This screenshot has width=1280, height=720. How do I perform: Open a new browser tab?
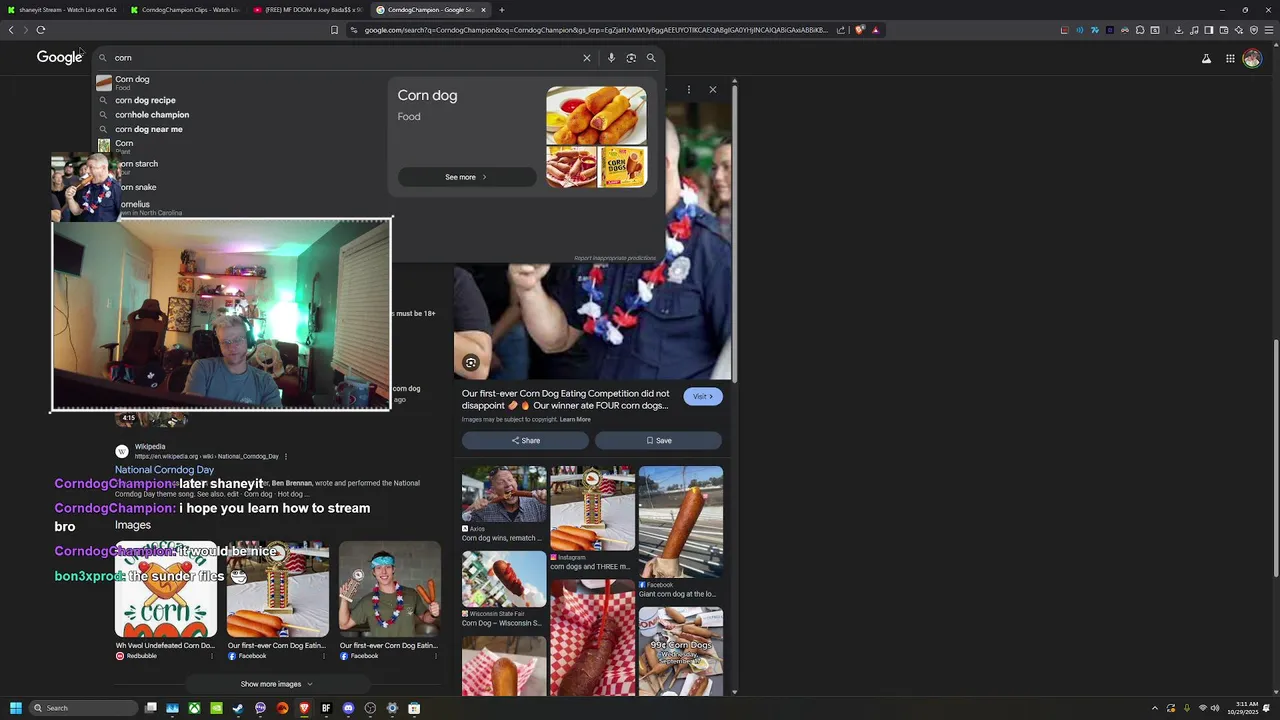pyautogui.click(x=502, y=10)
